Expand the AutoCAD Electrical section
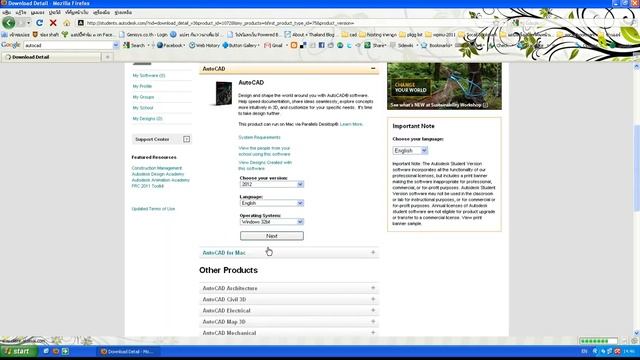The width and height of the screenshot is (640, 360). [x=373, y=311]
